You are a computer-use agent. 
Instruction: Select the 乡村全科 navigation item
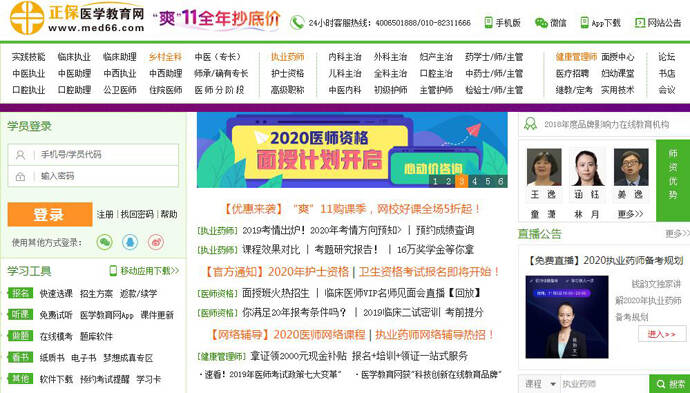pyautogui.click(x=165, y=57)
